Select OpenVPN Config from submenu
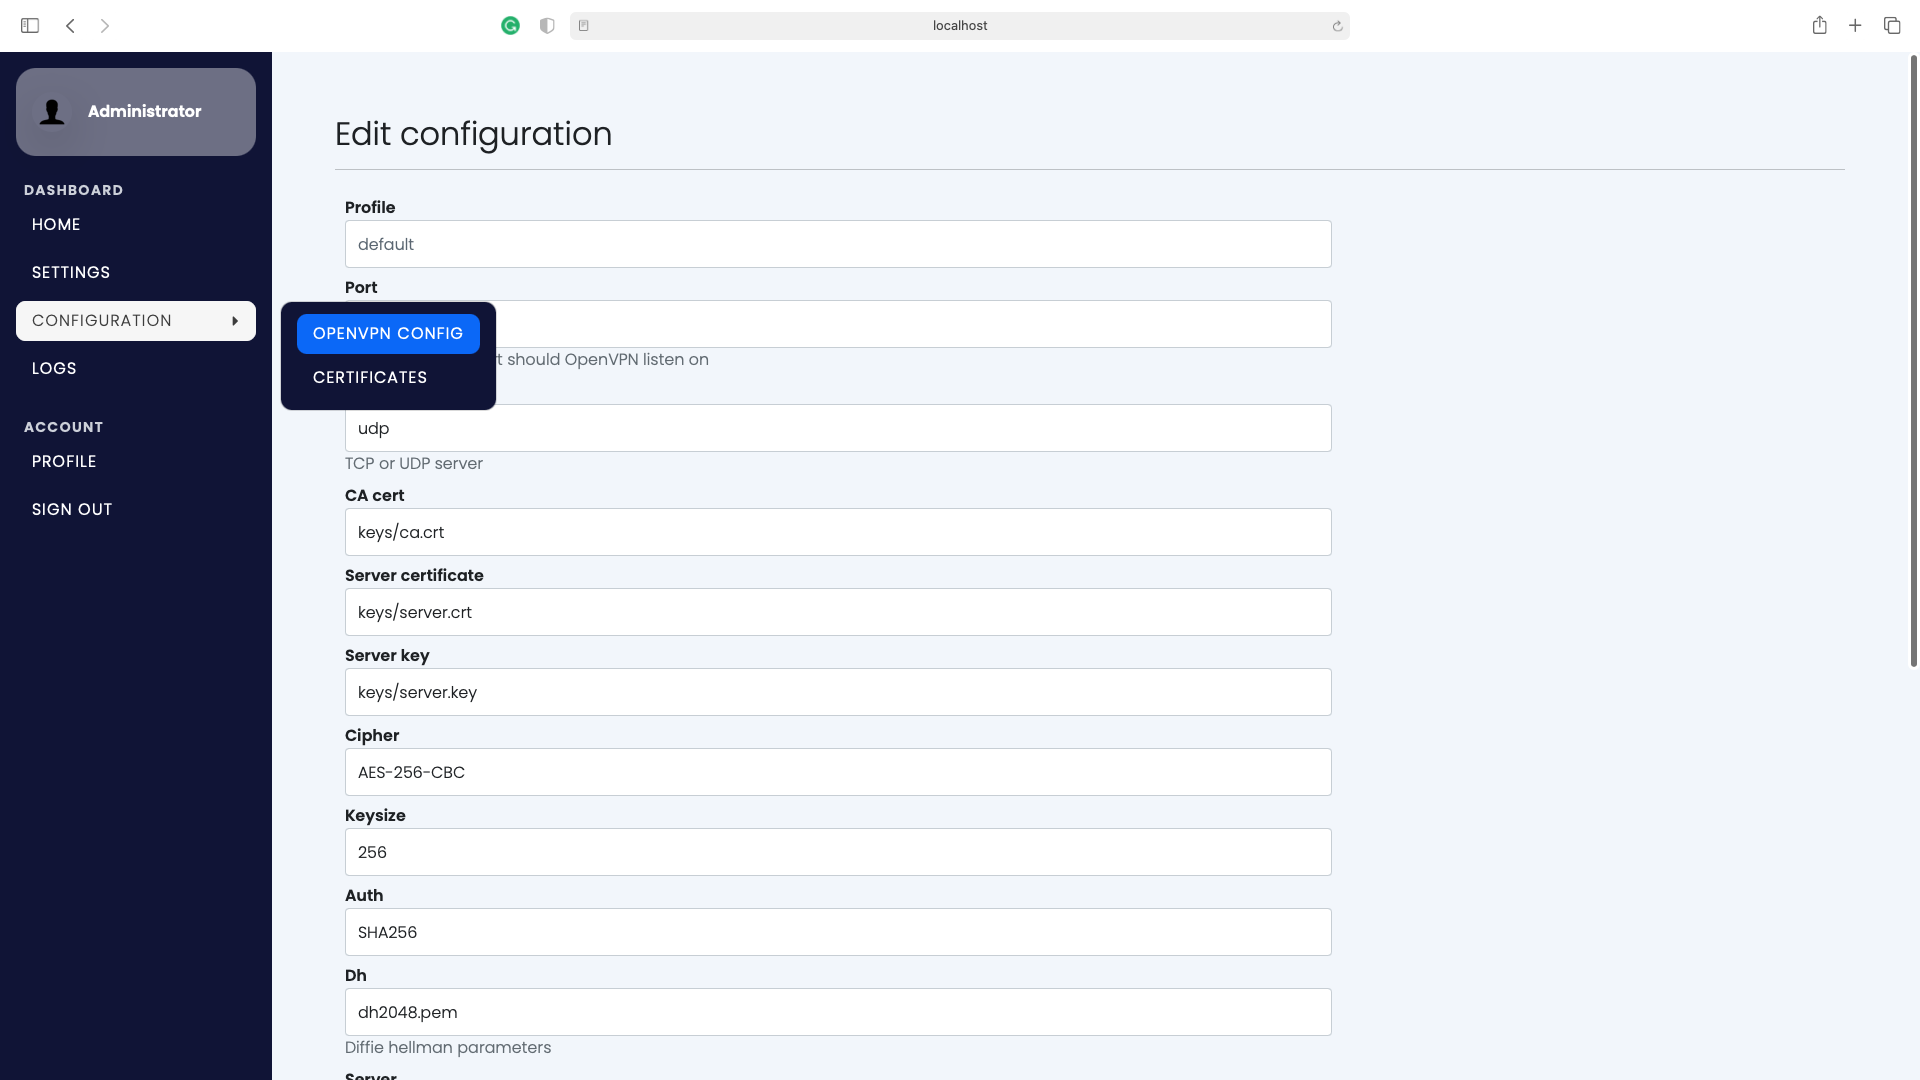 (x=388, y=334)
